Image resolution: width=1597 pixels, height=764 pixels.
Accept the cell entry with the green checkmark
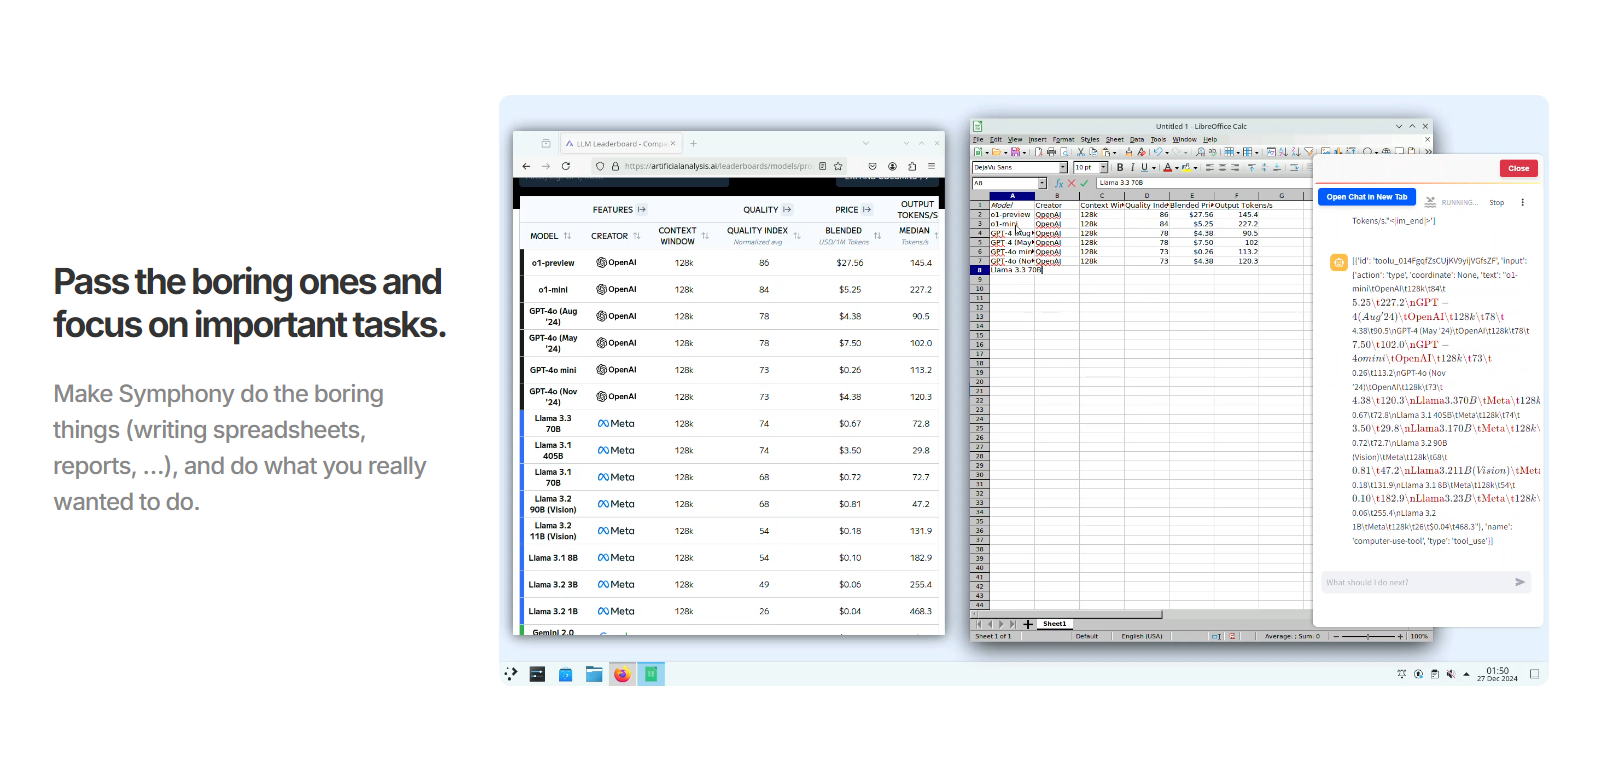point(1084,183)
